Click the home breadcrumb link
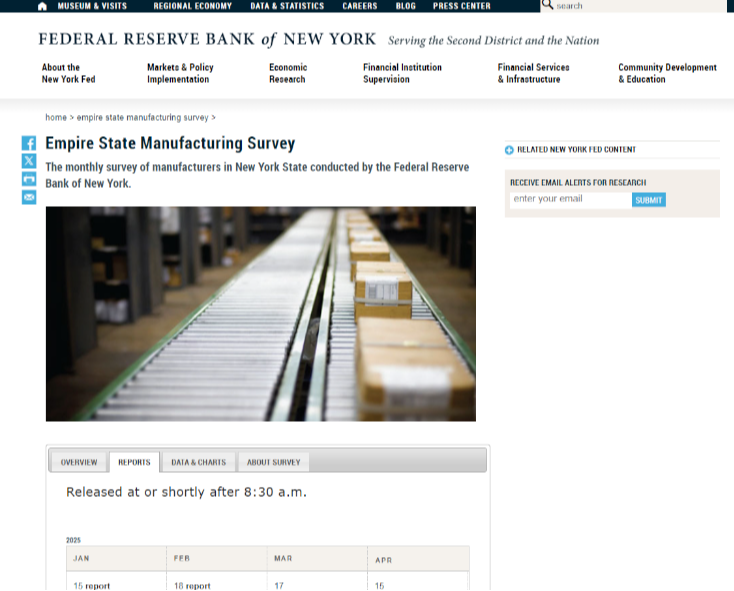Viewport: 734px width, 591px height. 56,117
